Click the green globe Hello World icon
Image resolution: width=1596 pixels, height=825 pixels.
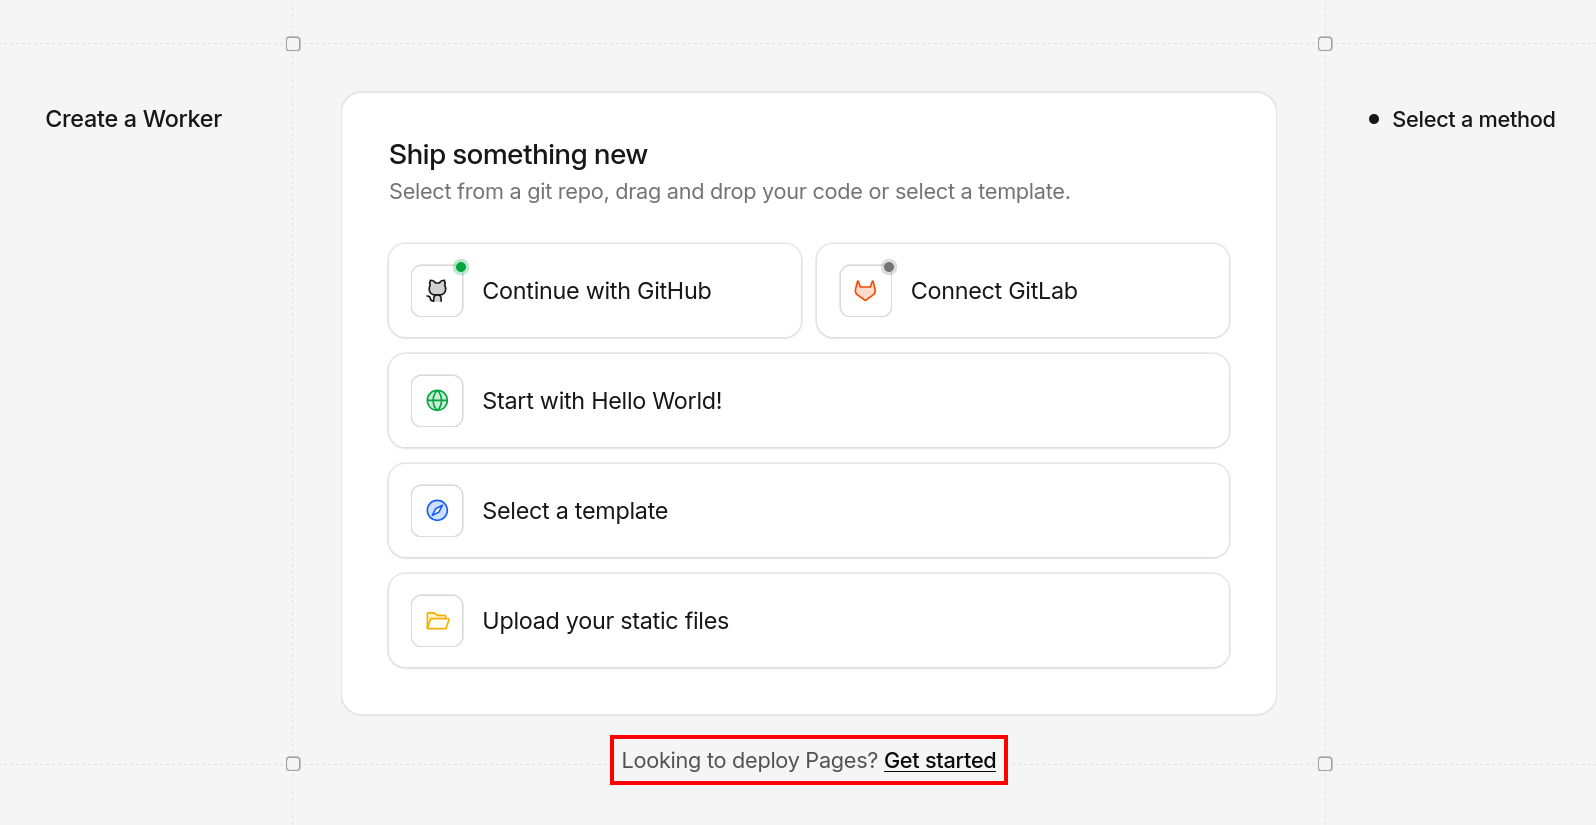coord(437,401)
